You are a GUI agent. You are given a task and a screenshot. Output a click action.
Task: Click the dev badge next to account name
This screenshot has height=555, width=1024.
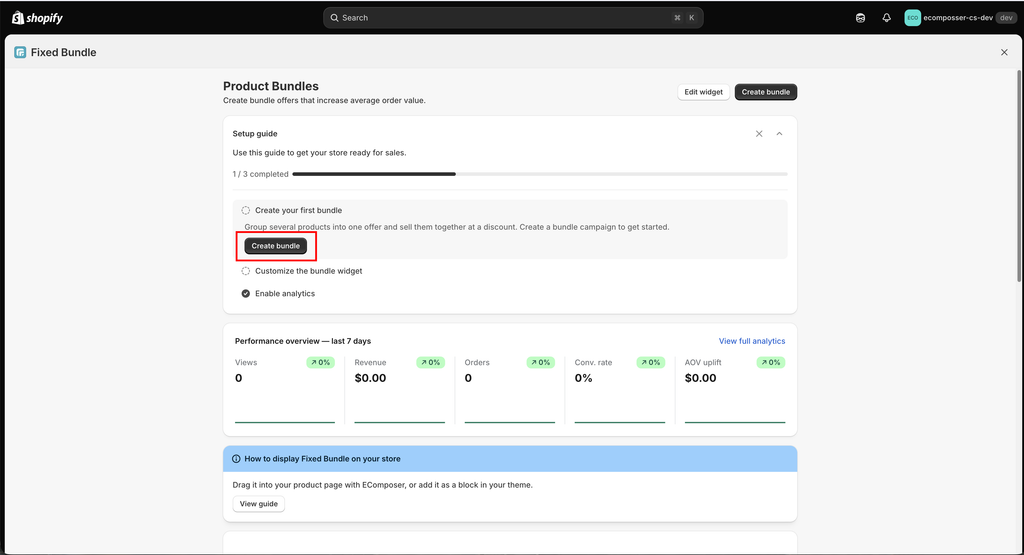coord(1006,18)
